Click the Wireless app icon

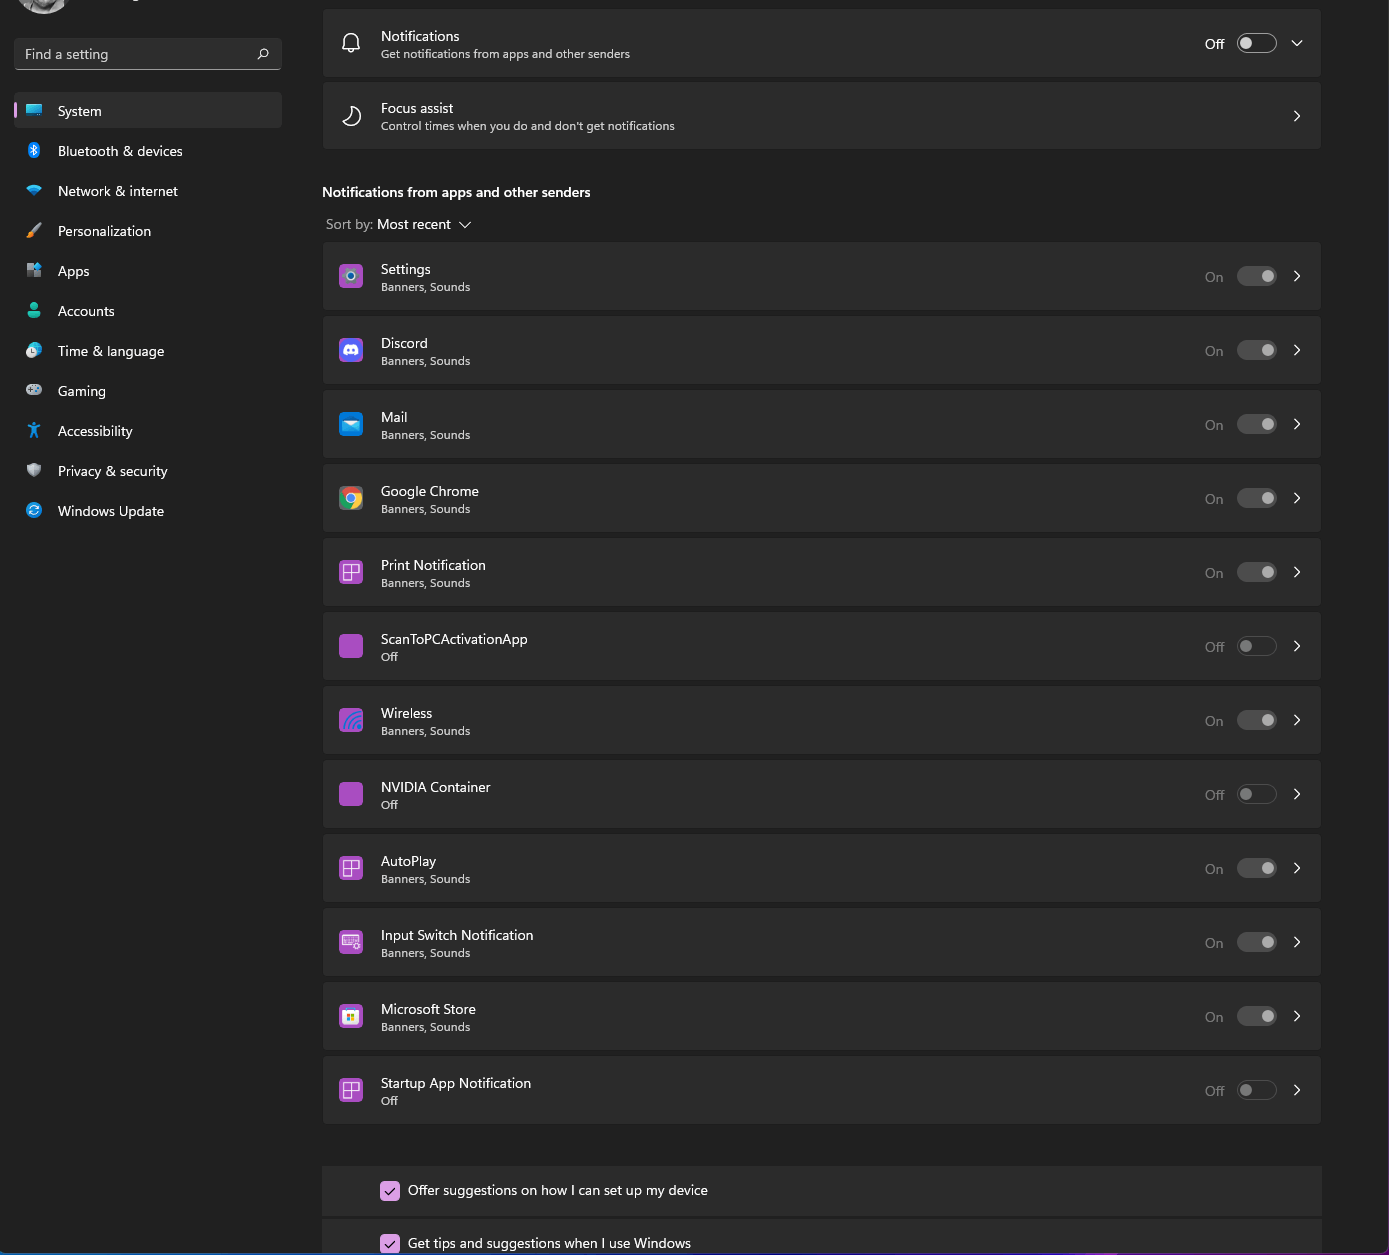point(351,720)
